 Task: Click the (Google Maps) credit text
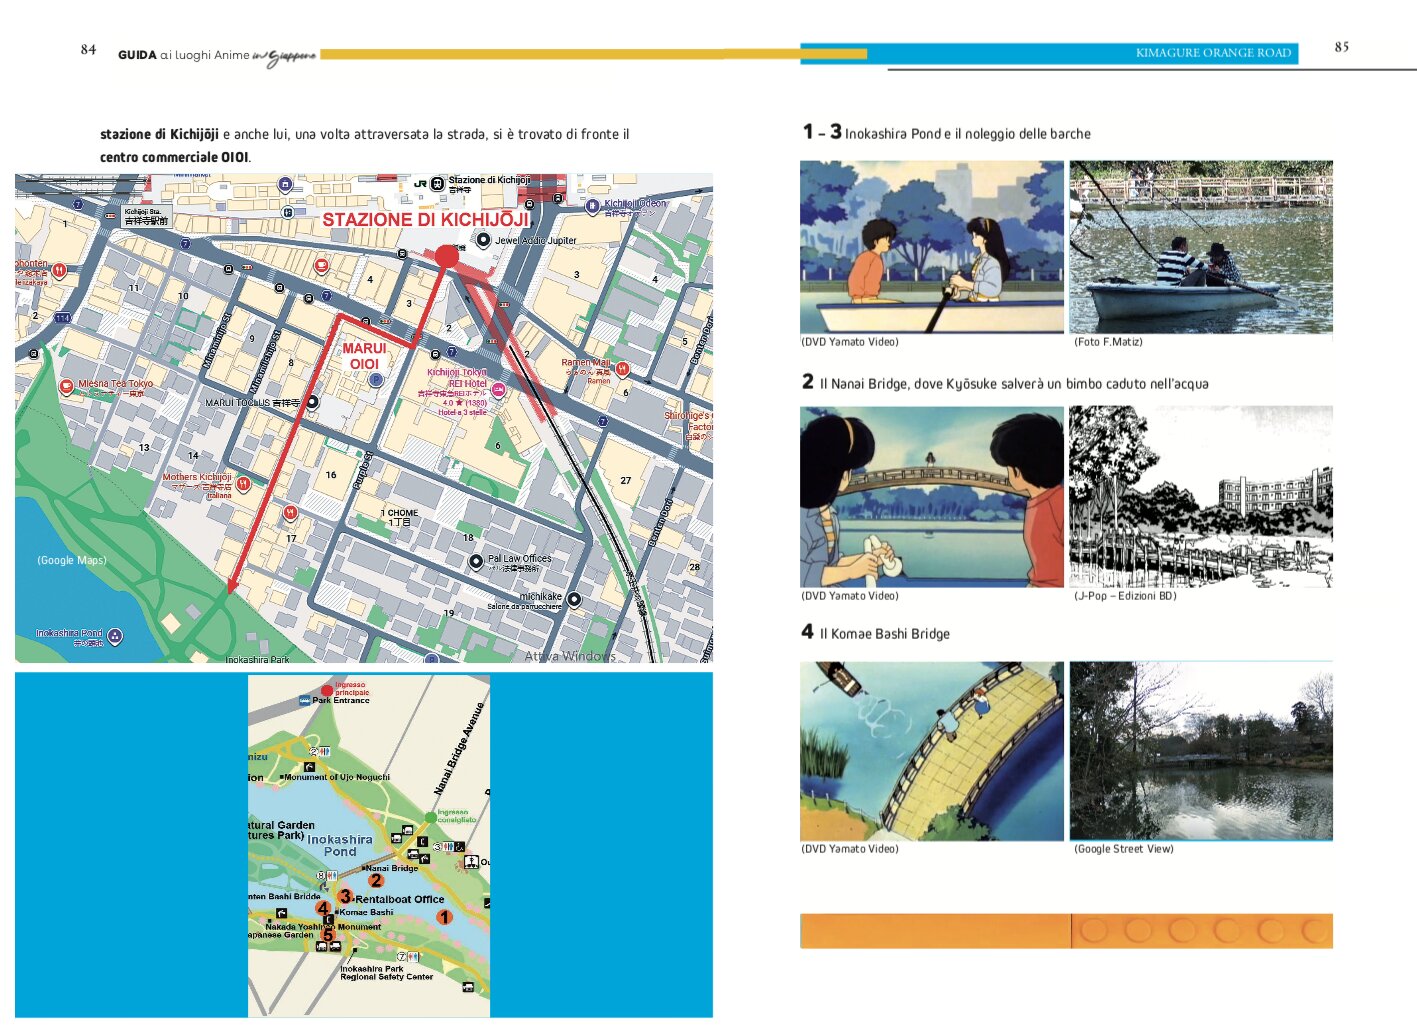tap(72, 560)
